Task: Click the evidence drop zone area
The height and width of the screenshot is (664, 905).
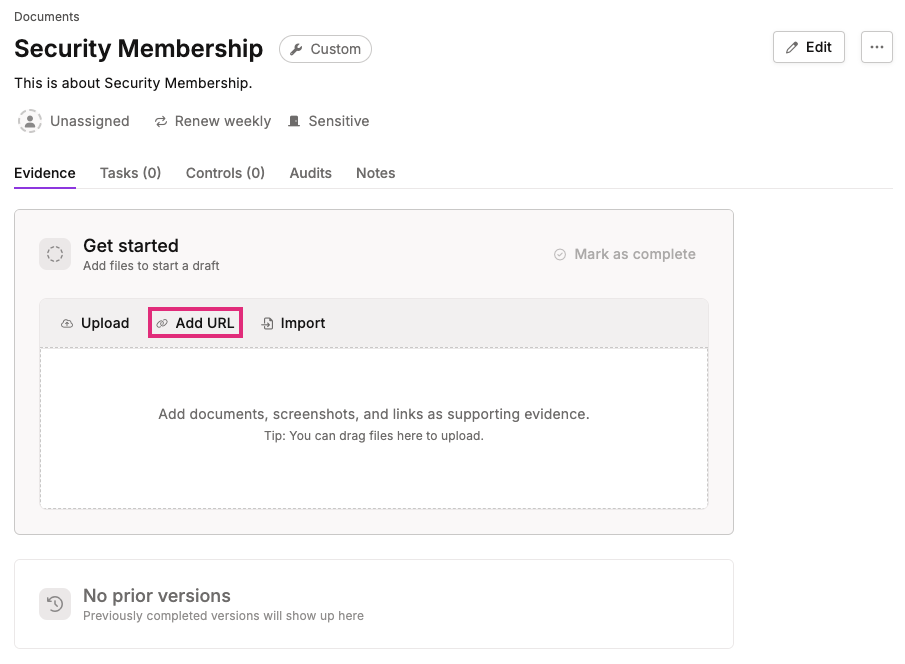Action: click(374, 428)
